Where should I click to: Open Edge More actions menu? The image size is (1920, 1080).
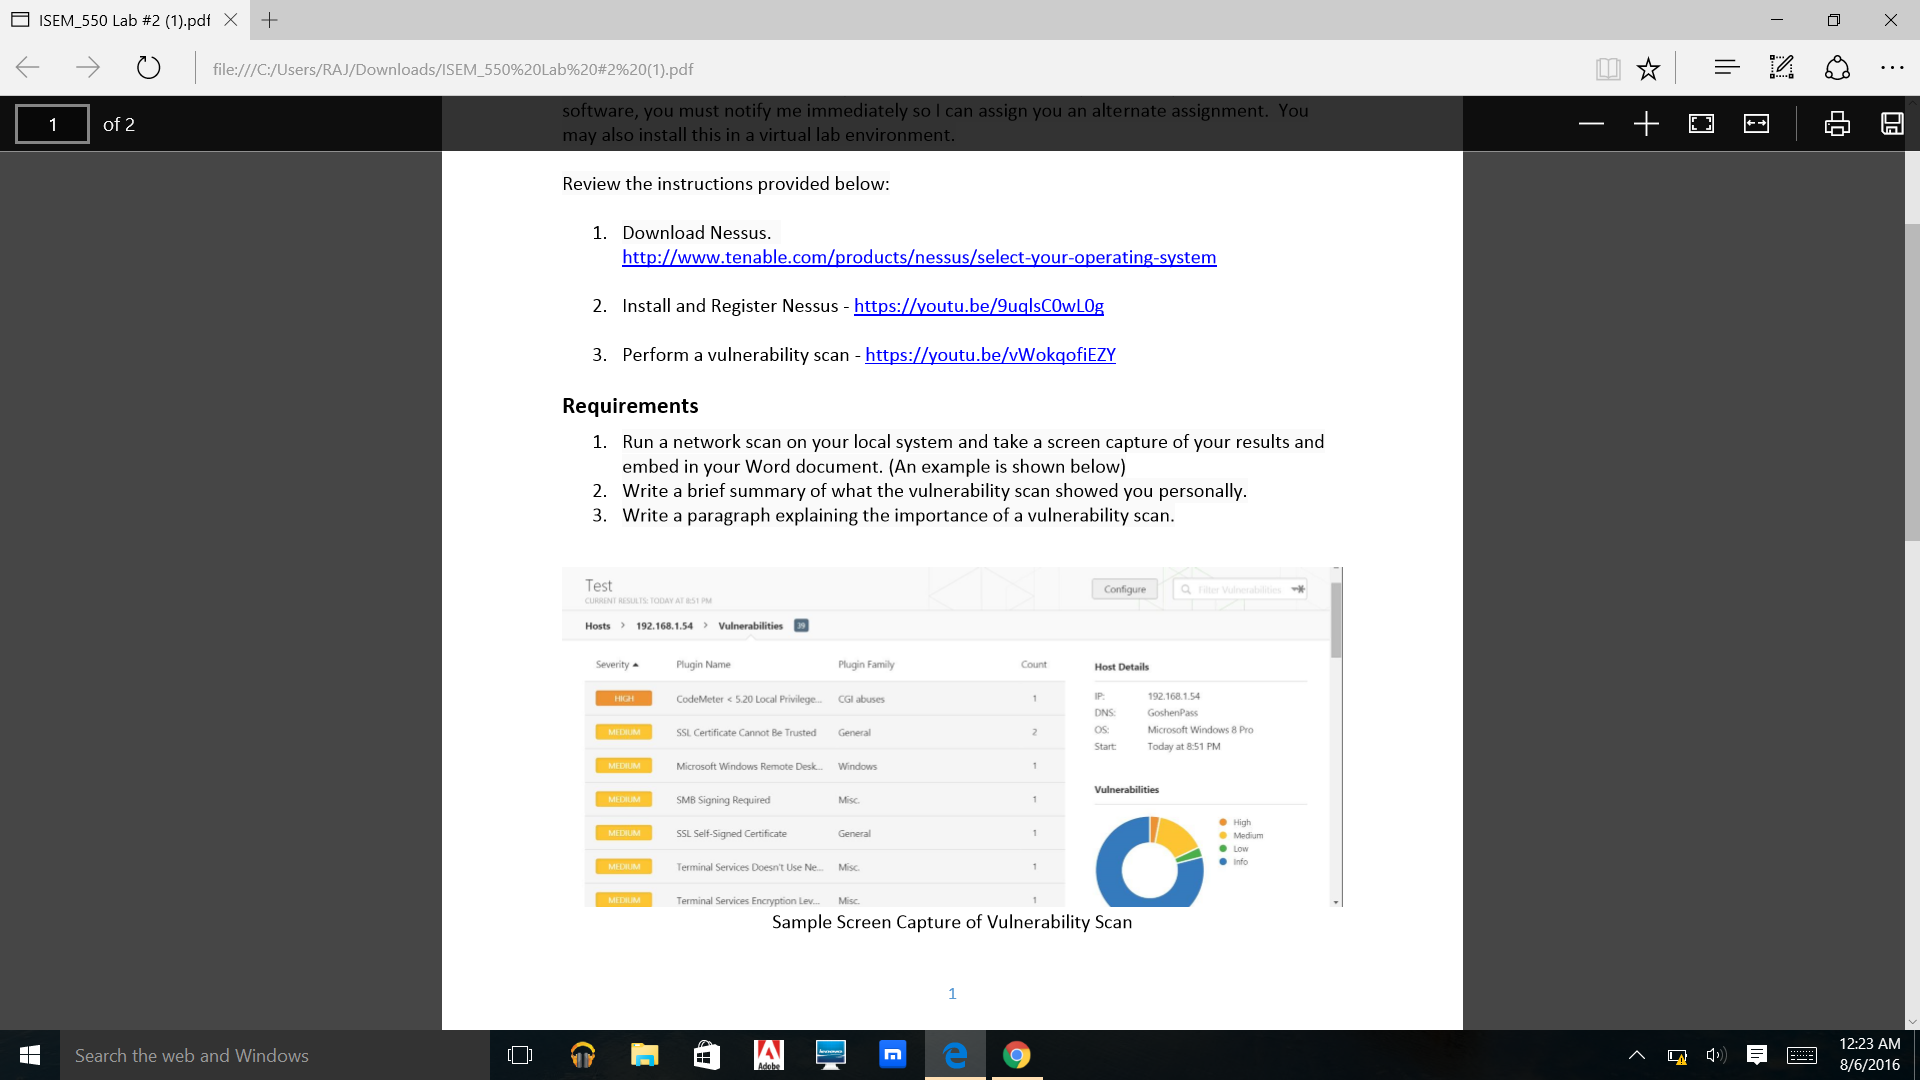coord(1892,68)
